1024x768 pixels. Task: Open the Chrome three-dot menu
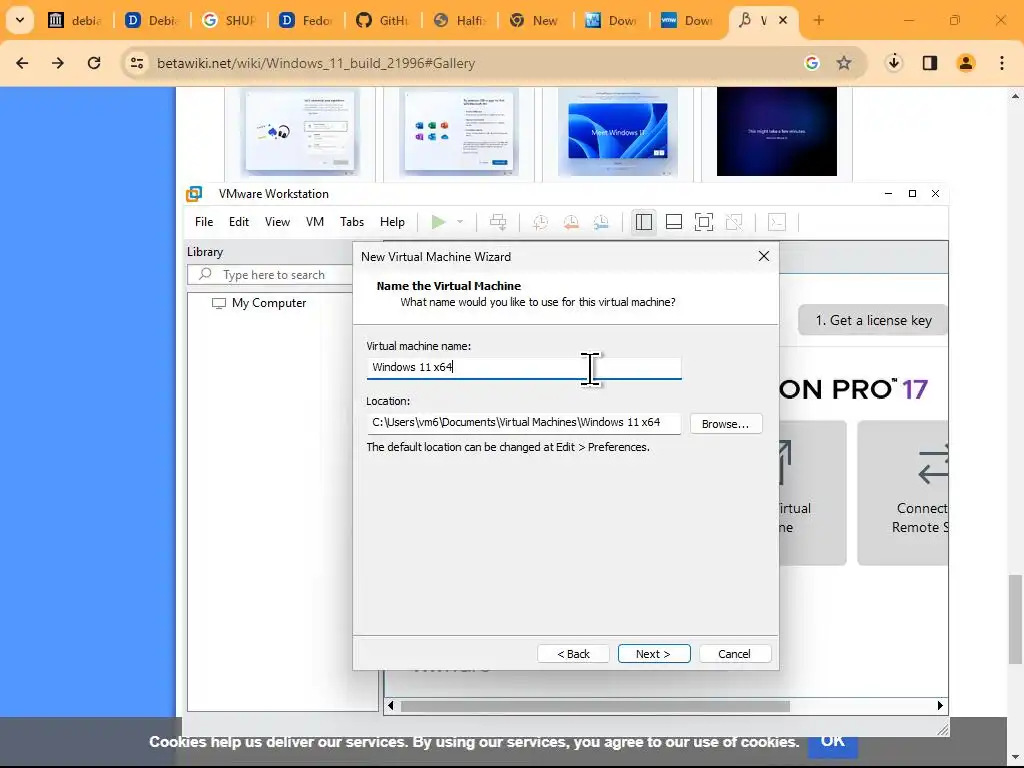click(1002, 63)
